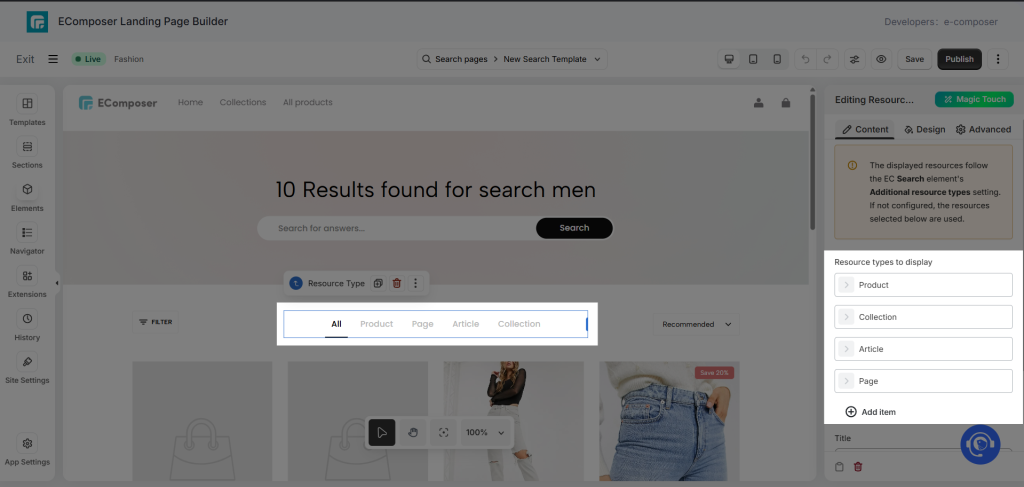1024x487 pixels.
Task: Switch to the Design tab
Action: pos(924,129)
